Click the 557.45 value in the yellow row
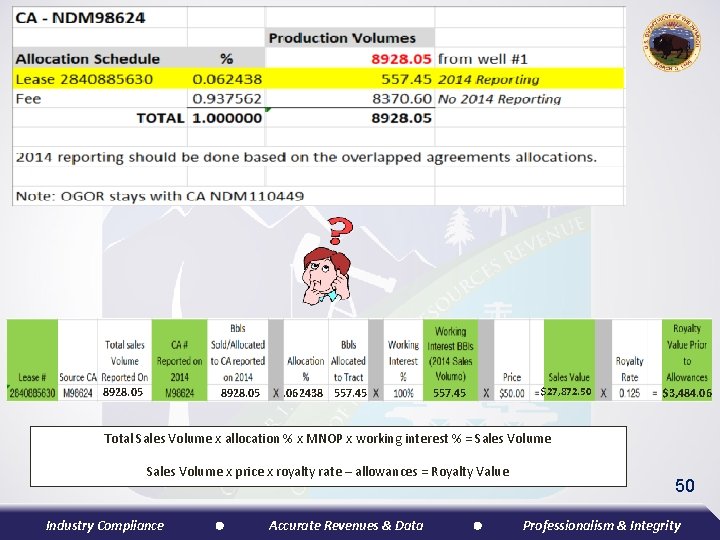 pyautogui.click(x=406, y=79)
